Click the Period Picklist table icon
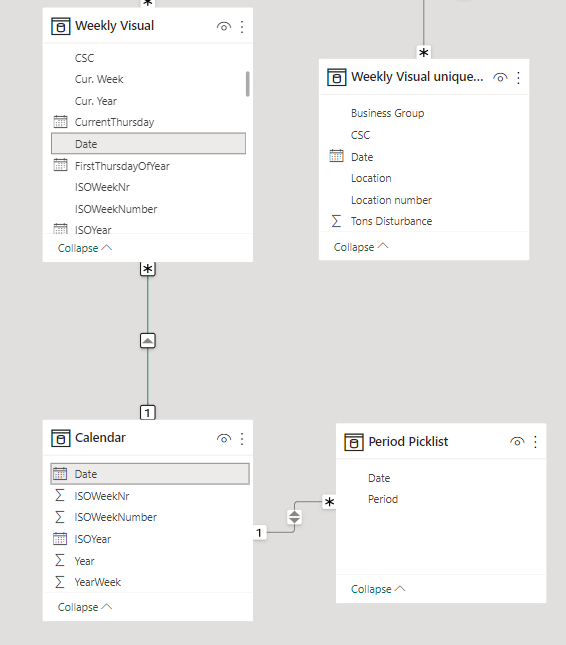This screenshot has width=566, height=645. click(354, 442)
